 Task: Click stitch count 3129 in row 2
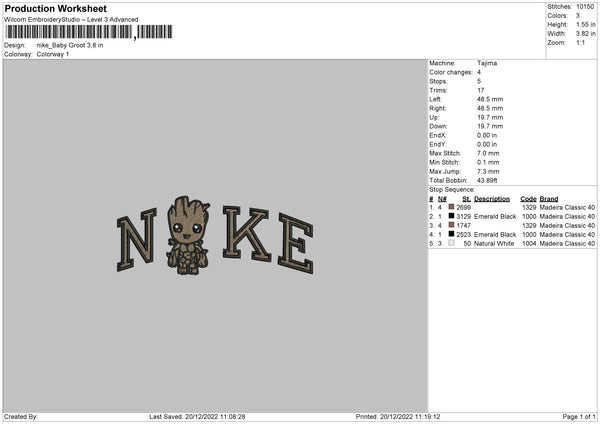[463, 217]
